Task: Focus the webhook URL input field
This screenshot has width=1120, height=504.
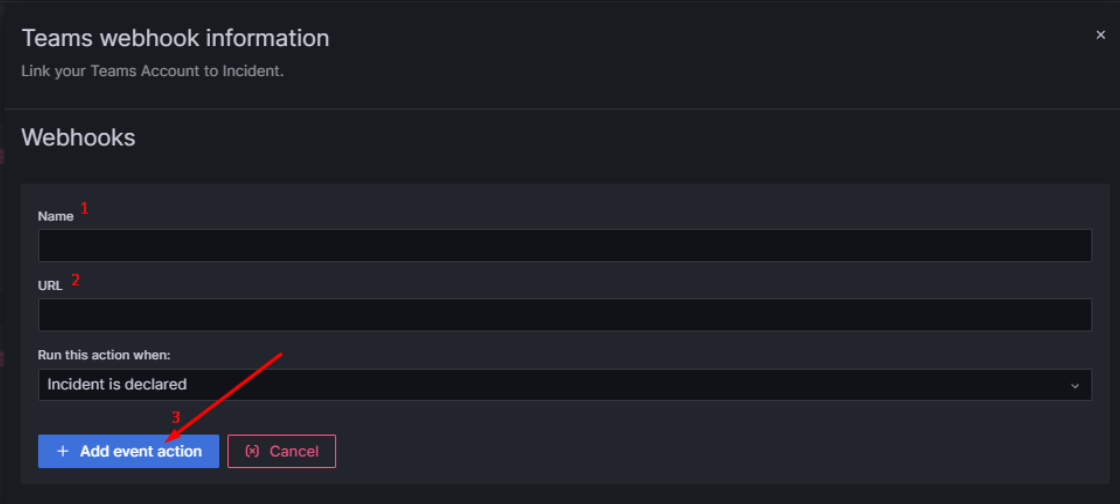Action: (x=564, y=315)
